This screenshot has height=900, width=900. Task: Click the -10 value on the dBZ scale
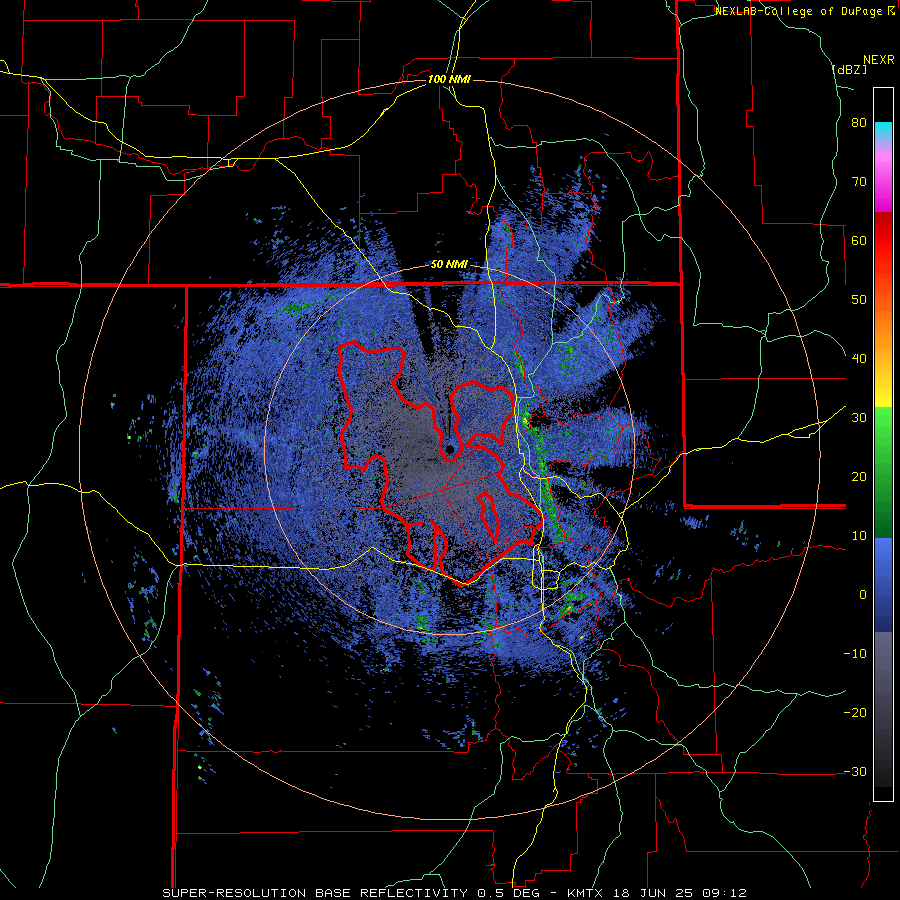click(855, 653)
